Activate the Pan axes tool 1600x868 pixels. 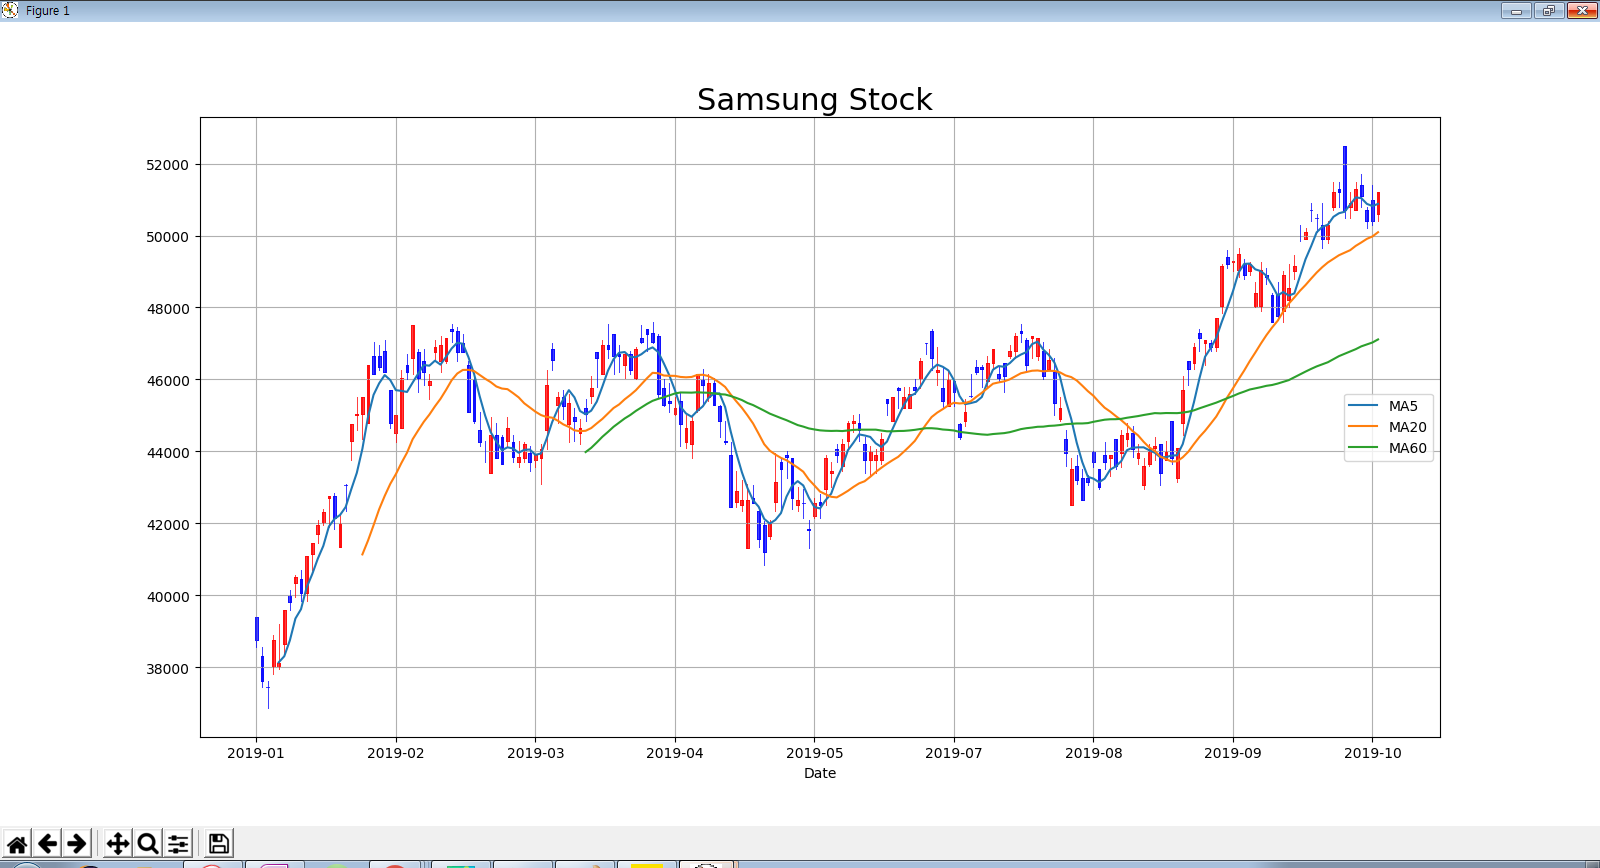118,843
